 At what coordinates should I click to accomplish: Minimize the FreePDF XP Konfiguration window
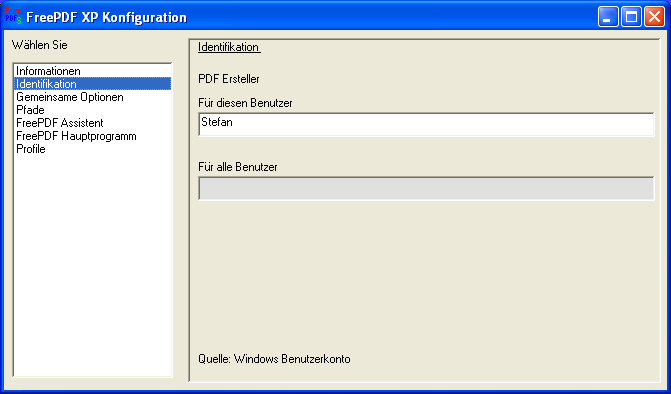[608, 17]
